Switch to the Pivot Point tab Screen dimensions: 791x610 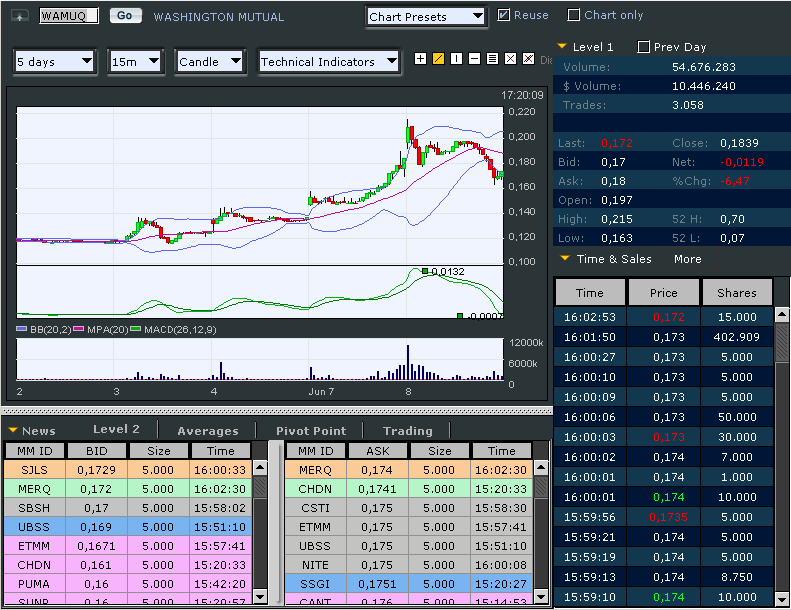311,430
